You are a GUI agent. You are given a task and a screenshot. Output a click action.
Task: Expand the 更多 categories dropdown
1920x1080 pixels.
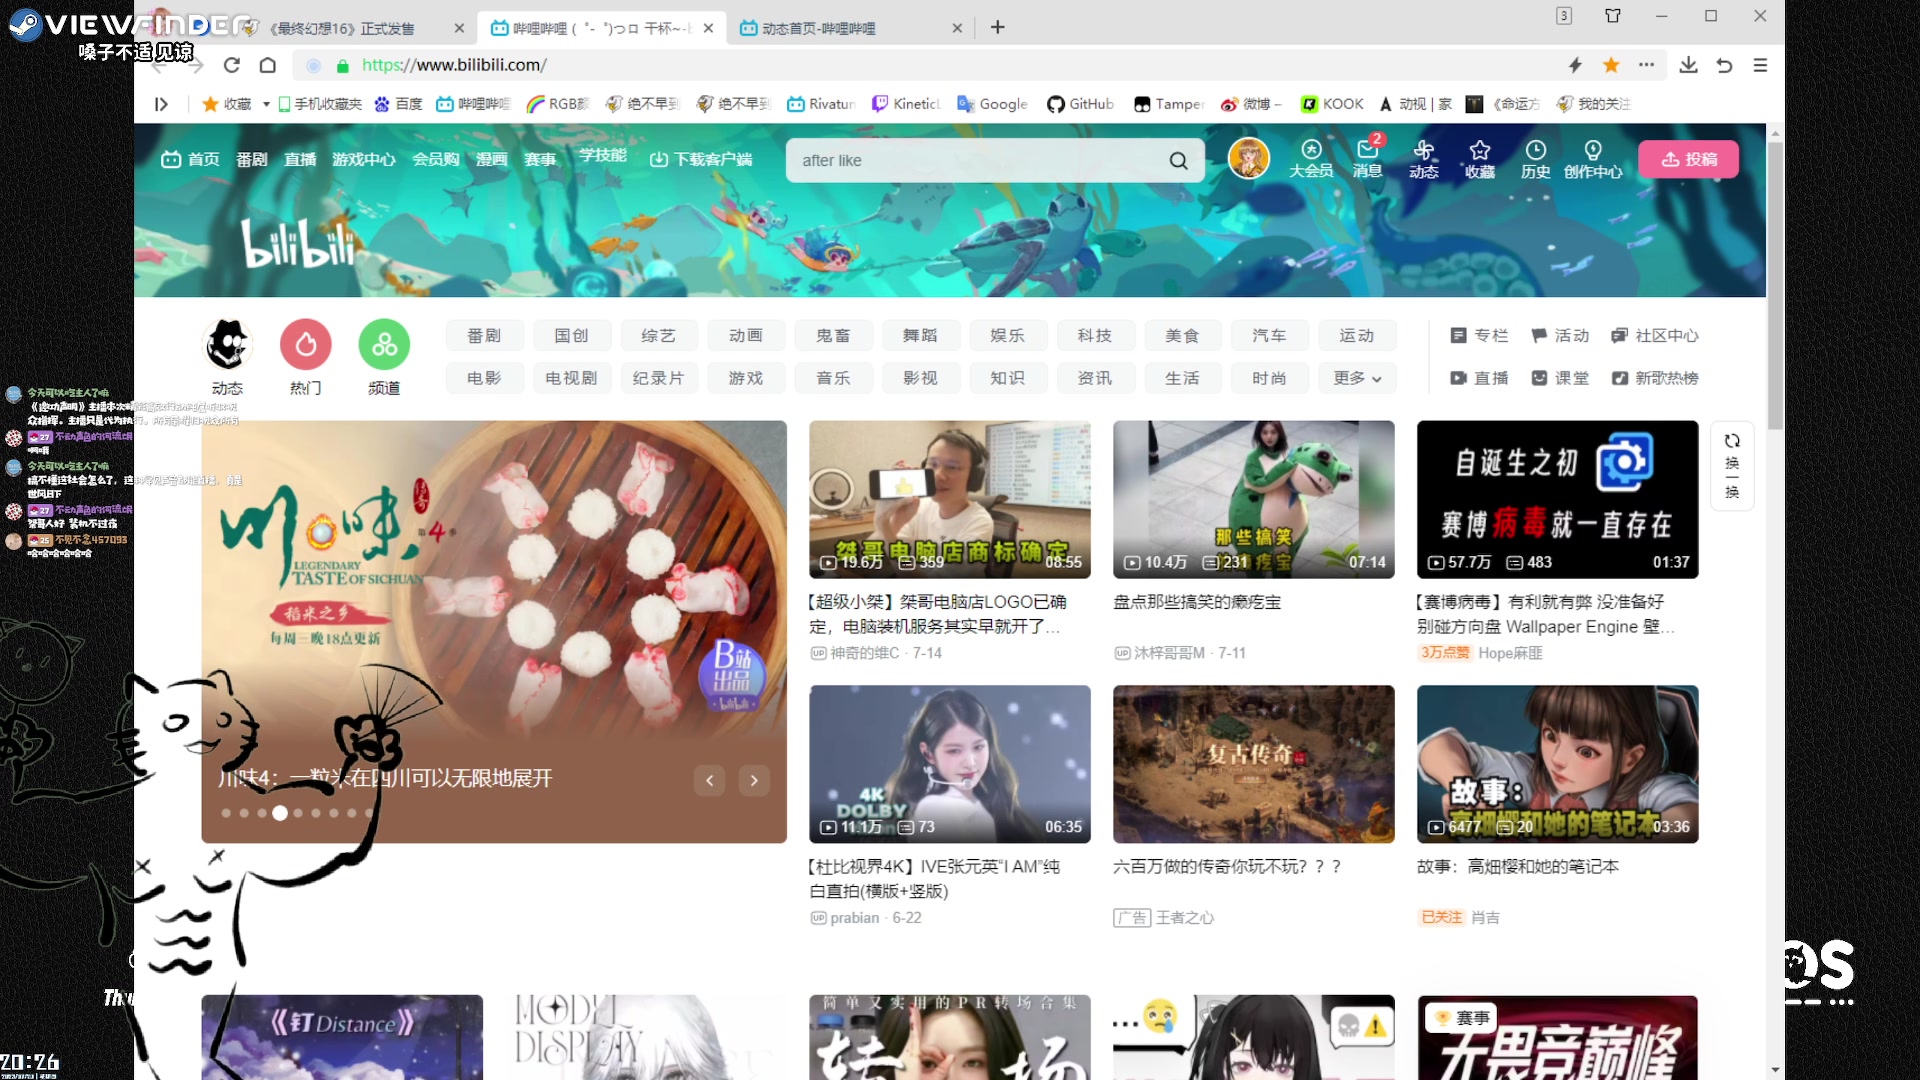click(x=1356, y=378)
